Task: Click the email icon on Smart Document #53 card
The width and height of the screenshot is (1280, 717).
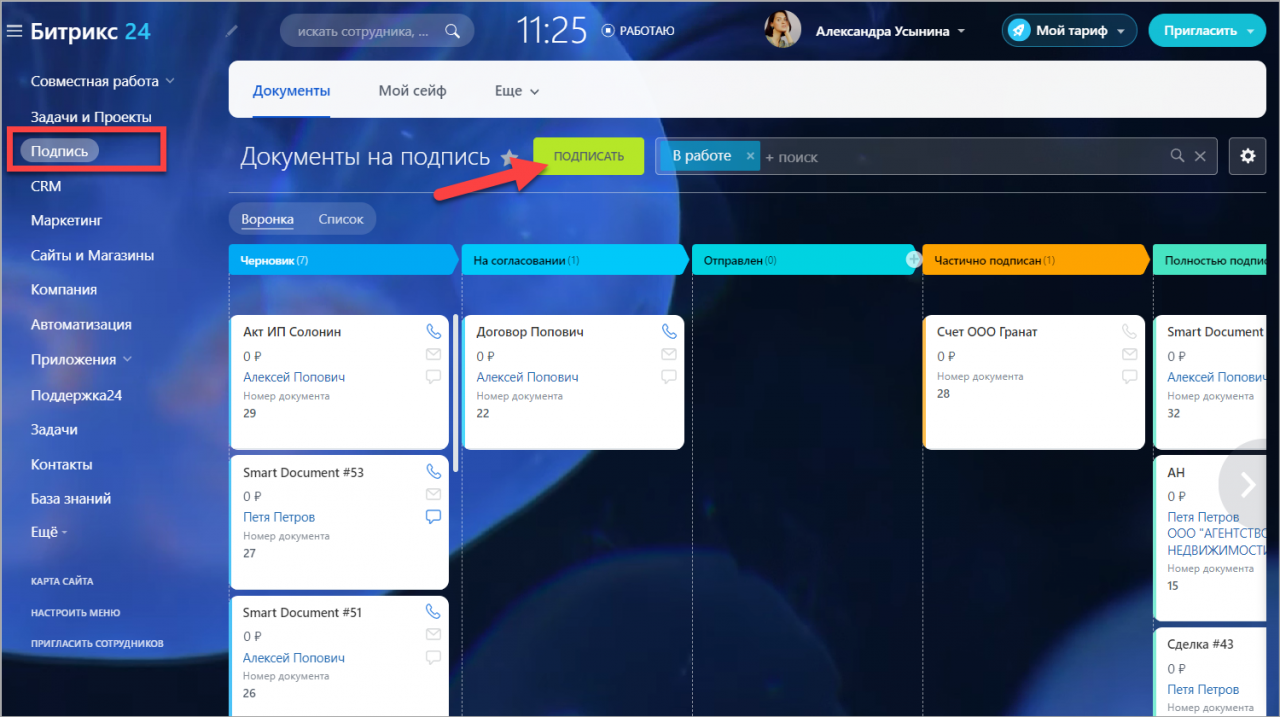Action: [433, 494]
